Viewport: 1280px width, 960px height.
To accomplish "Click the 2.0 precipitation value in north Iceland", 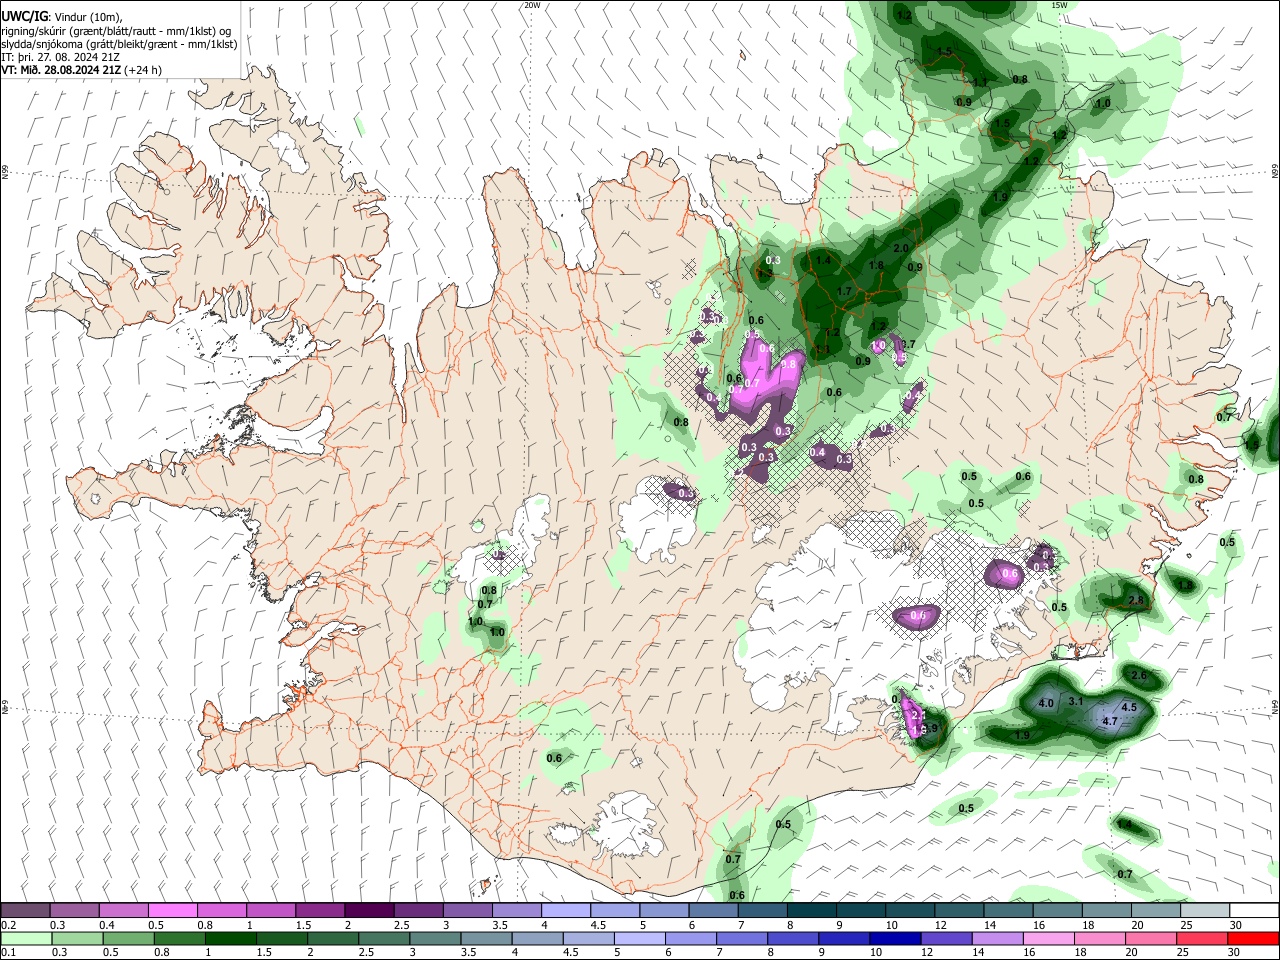I will [x=900, y=248].
